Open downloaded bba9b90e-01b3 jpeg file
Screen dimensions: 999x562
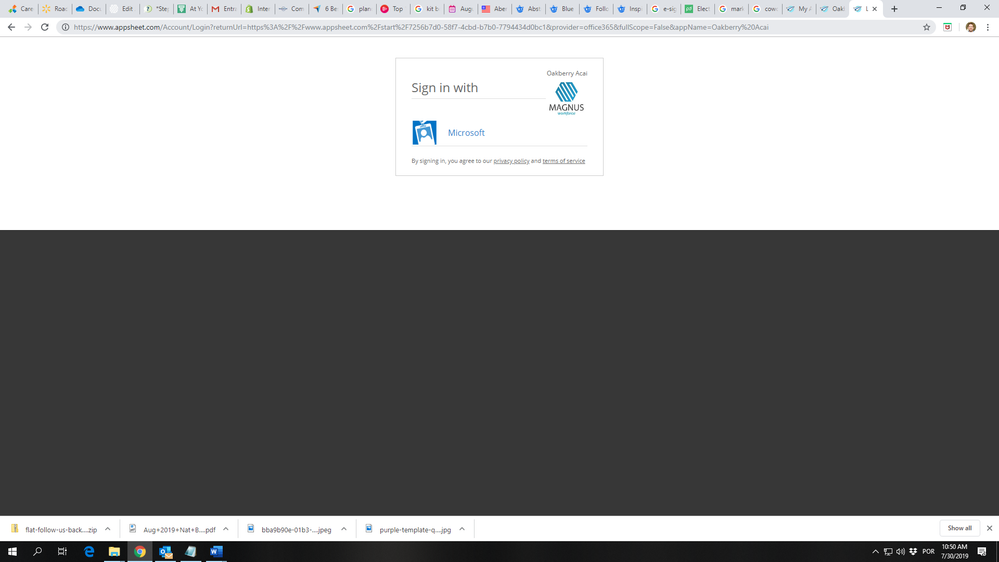(x=290, y=529)
